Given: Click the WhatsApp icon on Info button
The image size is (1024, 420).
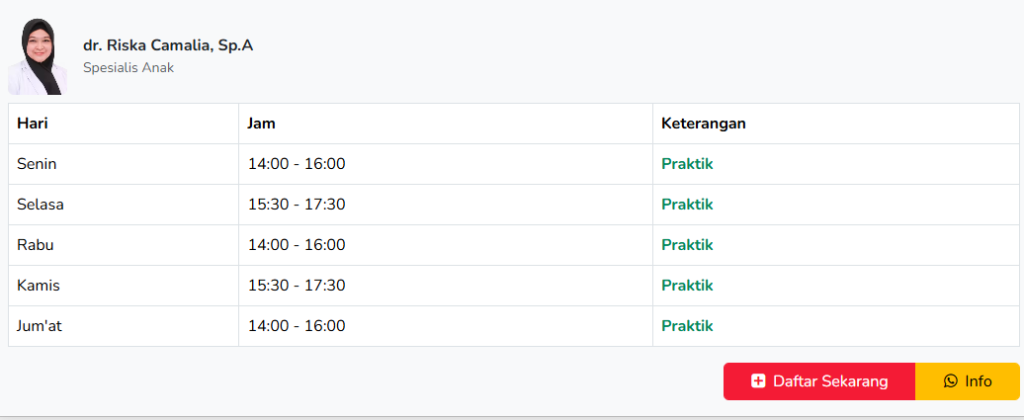Looking at the screenshot, I should click(950, 381).
